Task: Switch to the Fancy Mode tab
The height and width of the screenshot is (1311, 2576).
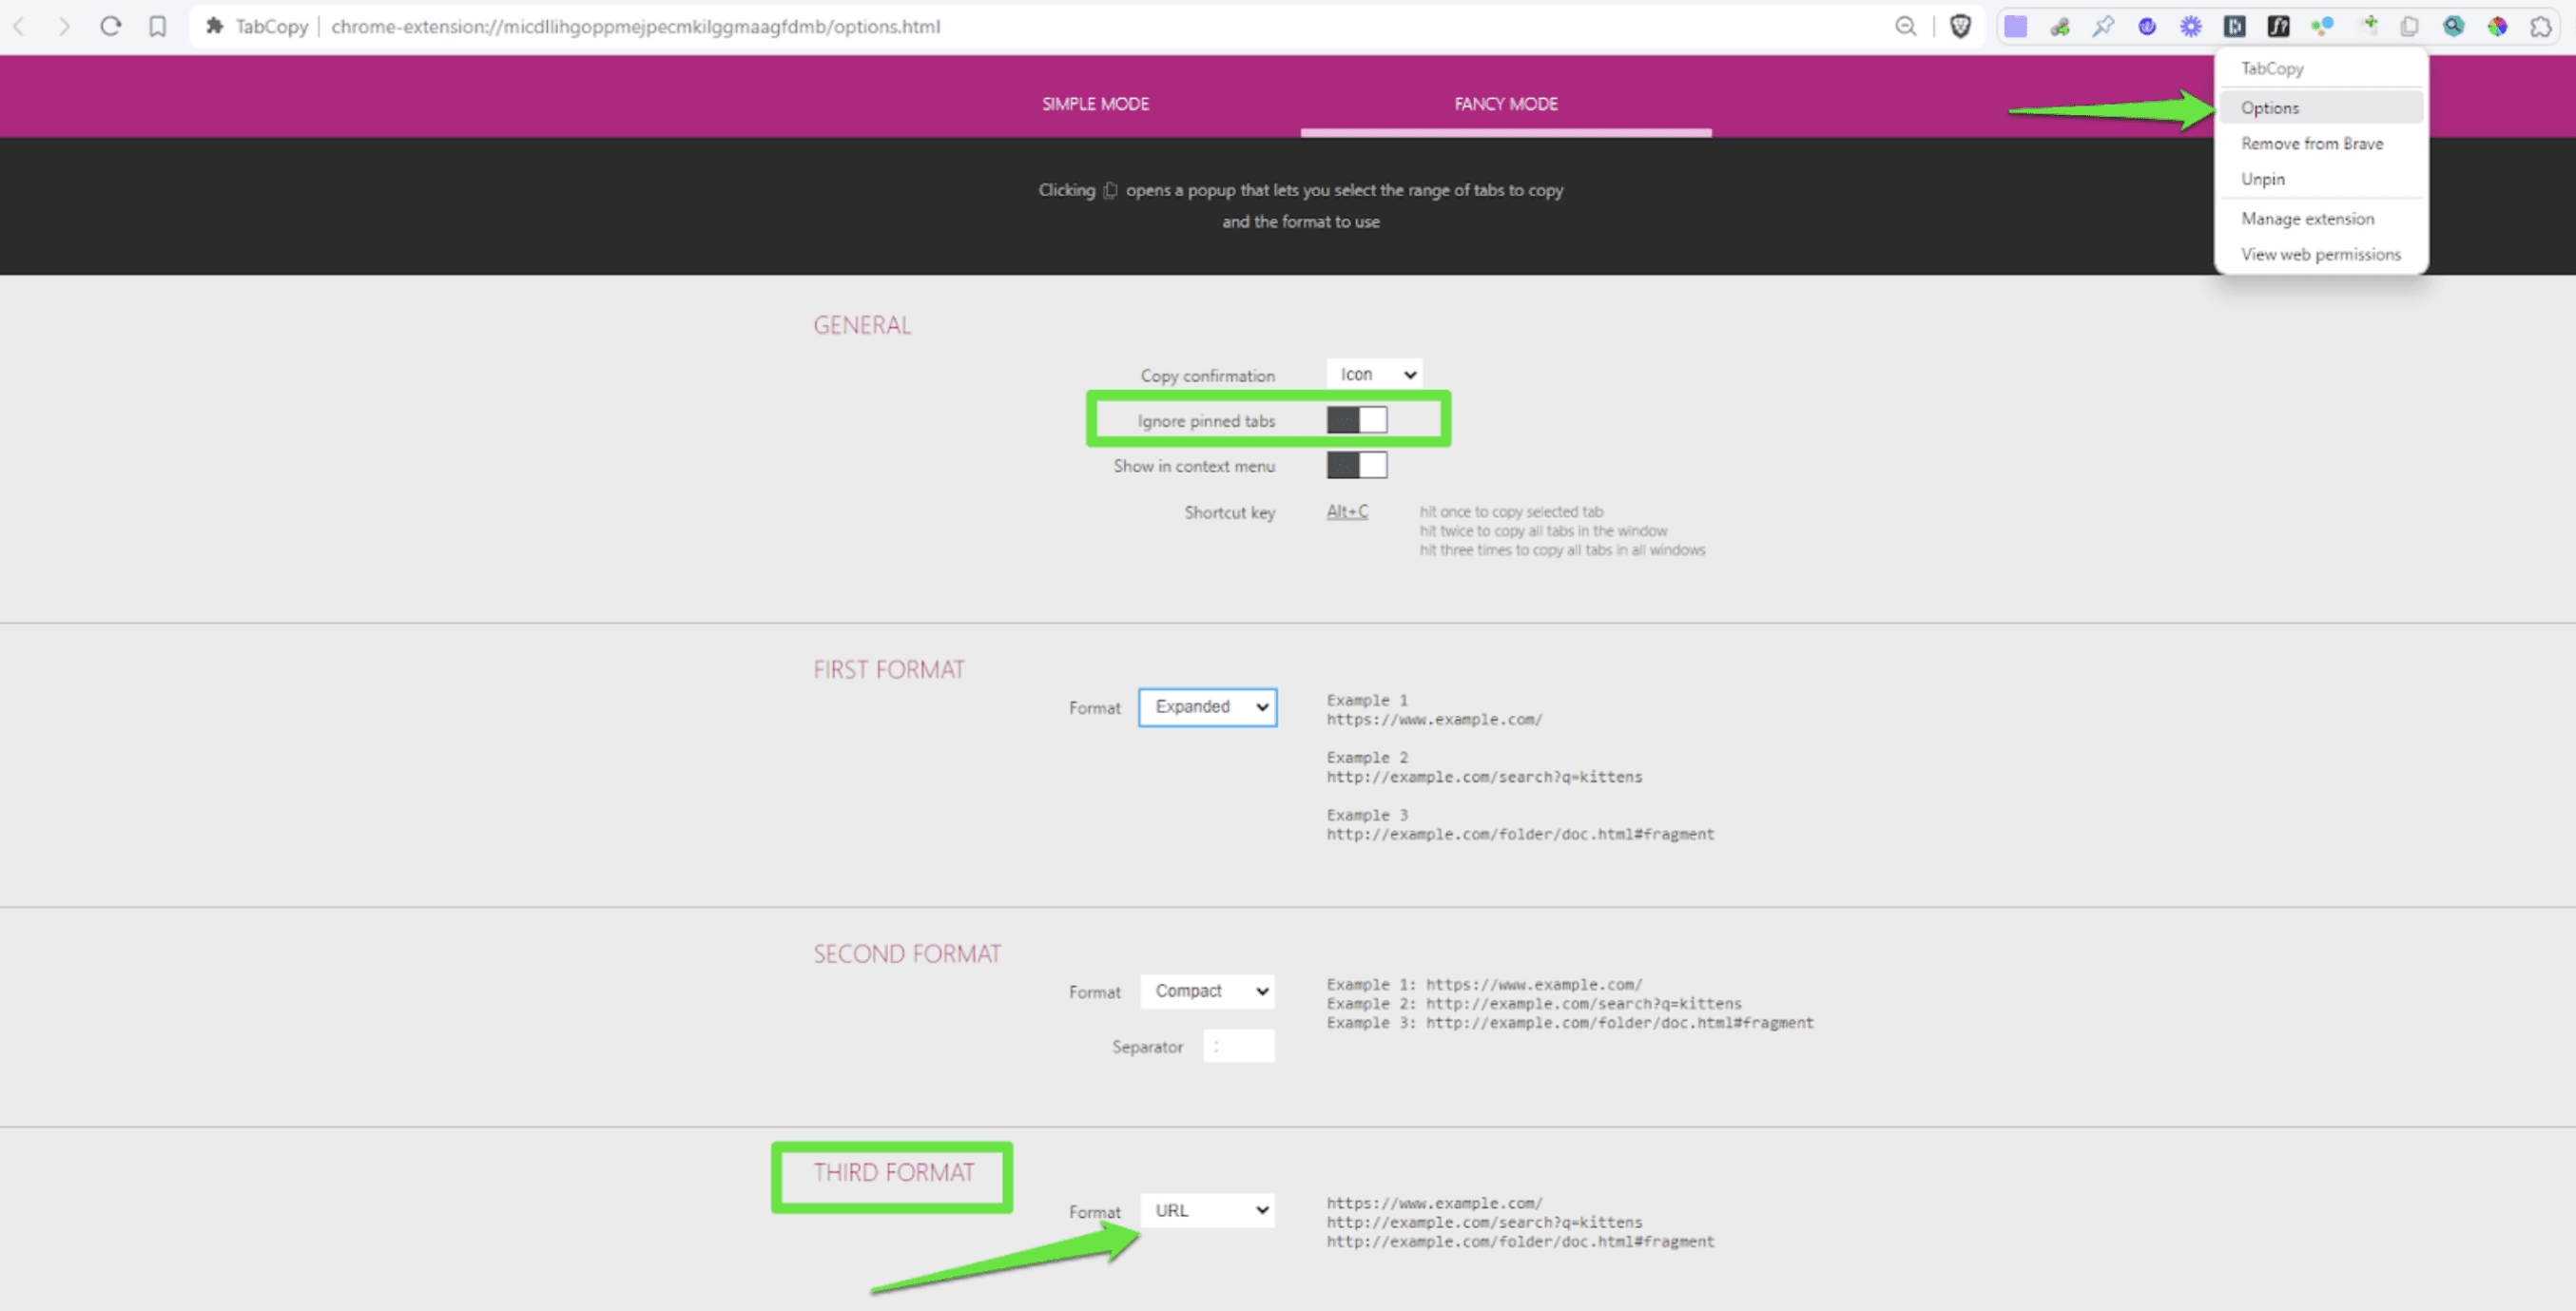Action: click(1506, 104)
